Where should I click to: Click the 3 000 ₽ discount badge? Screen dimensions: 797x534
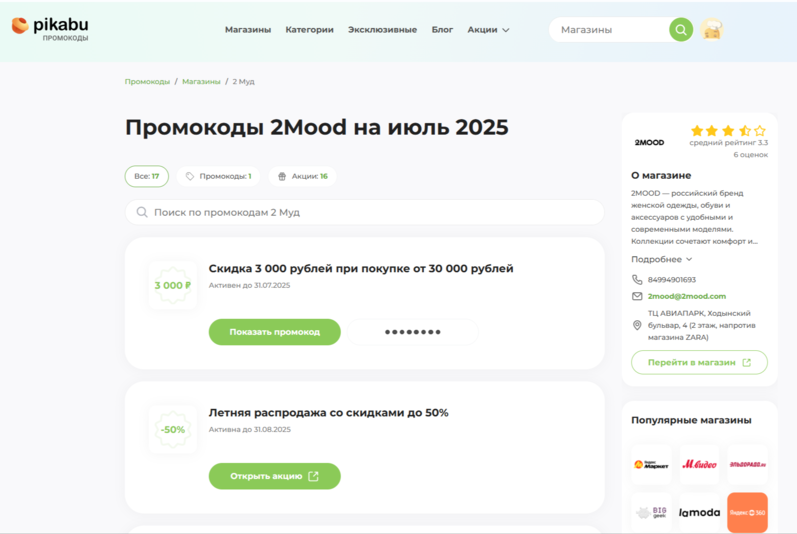coord(173,286)
